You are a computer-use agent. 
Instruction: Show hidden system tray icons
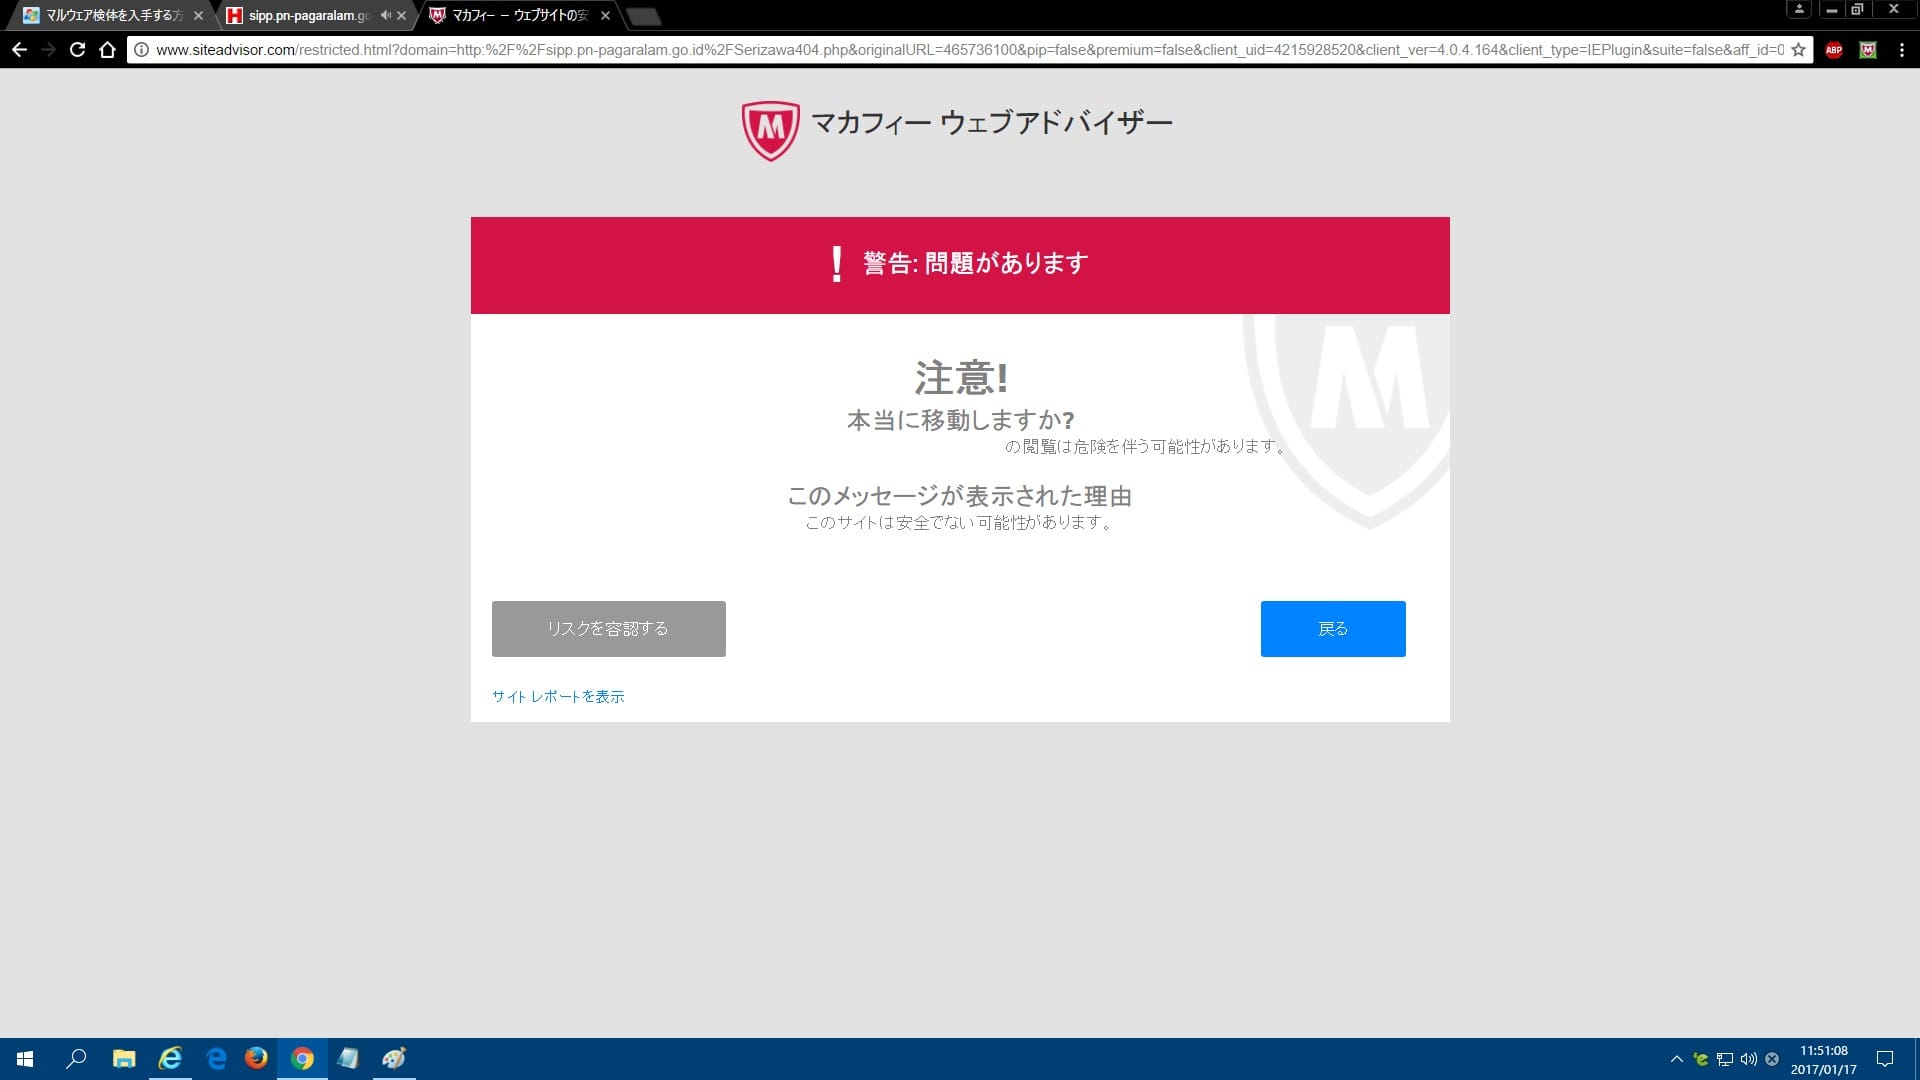point(1677,1059)
